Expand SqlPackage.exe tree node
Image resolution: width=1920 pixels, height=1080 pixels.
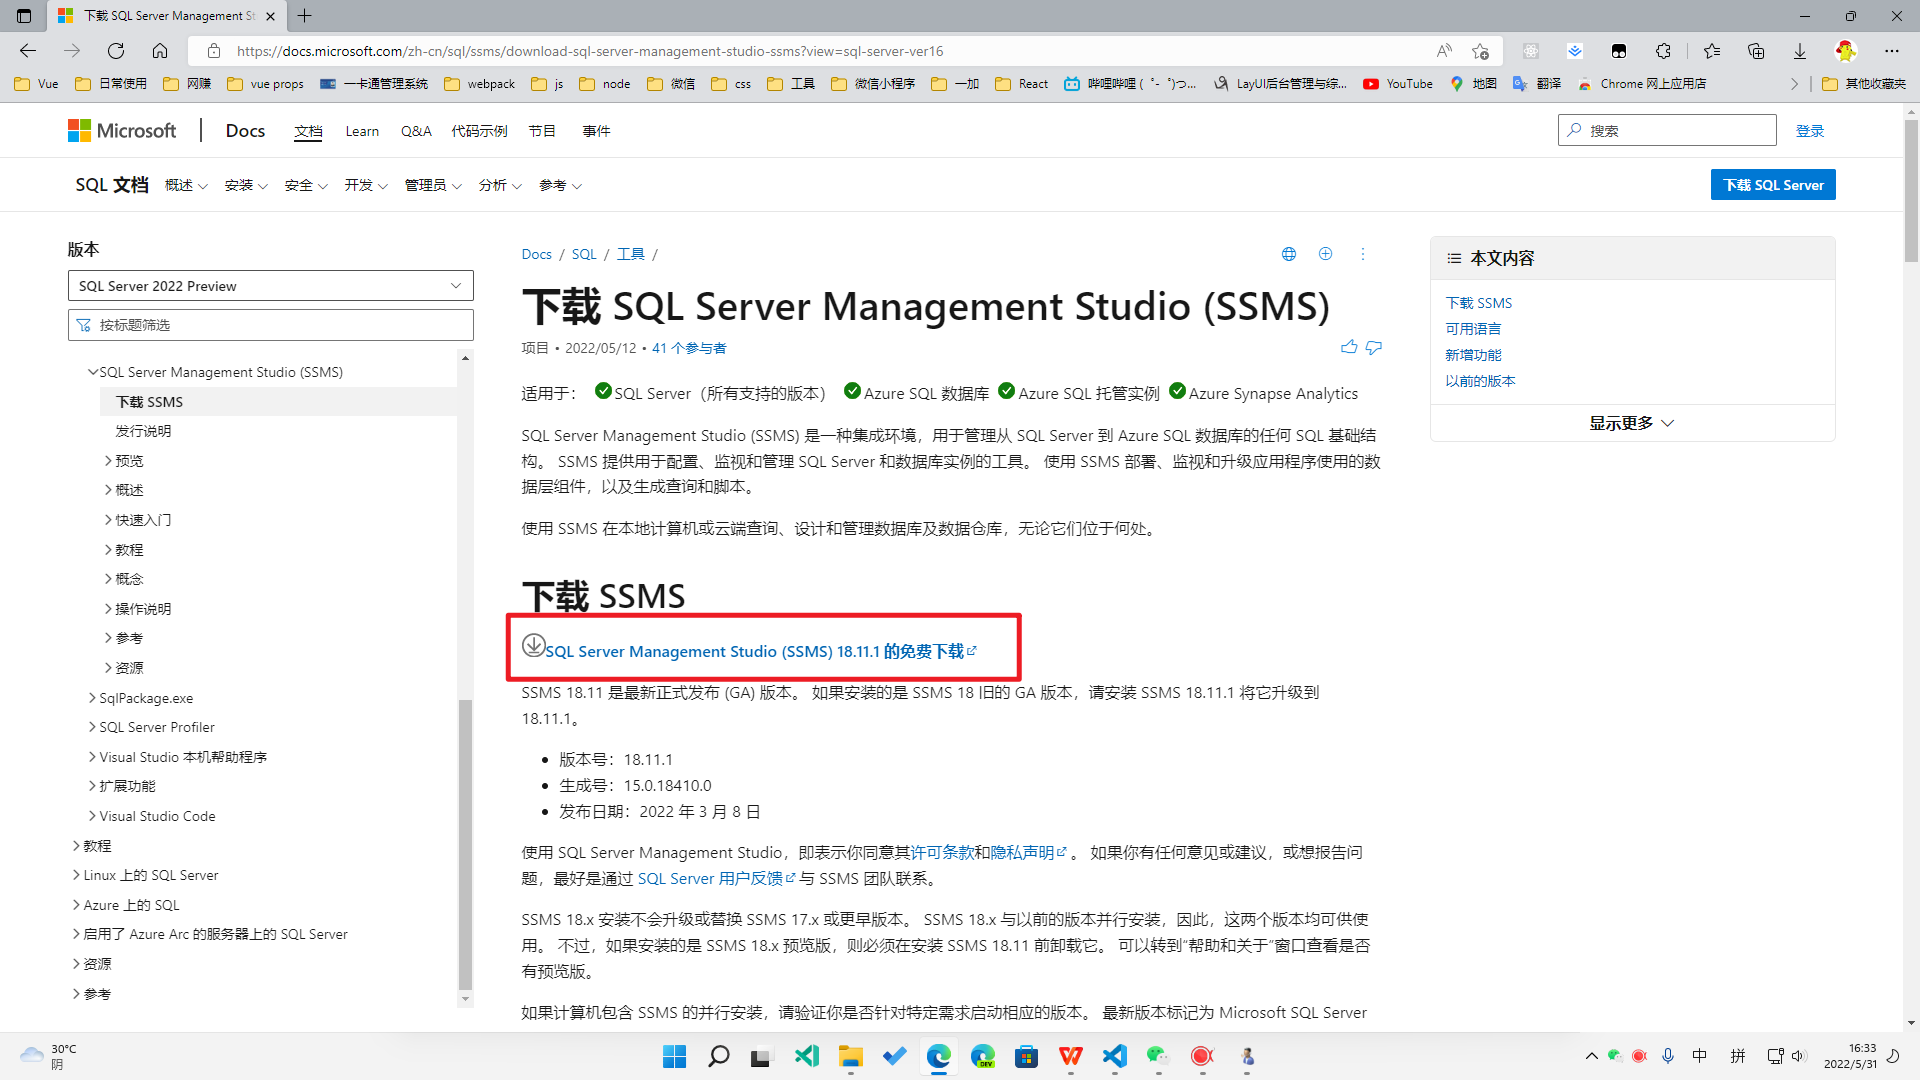pos(92,698)
